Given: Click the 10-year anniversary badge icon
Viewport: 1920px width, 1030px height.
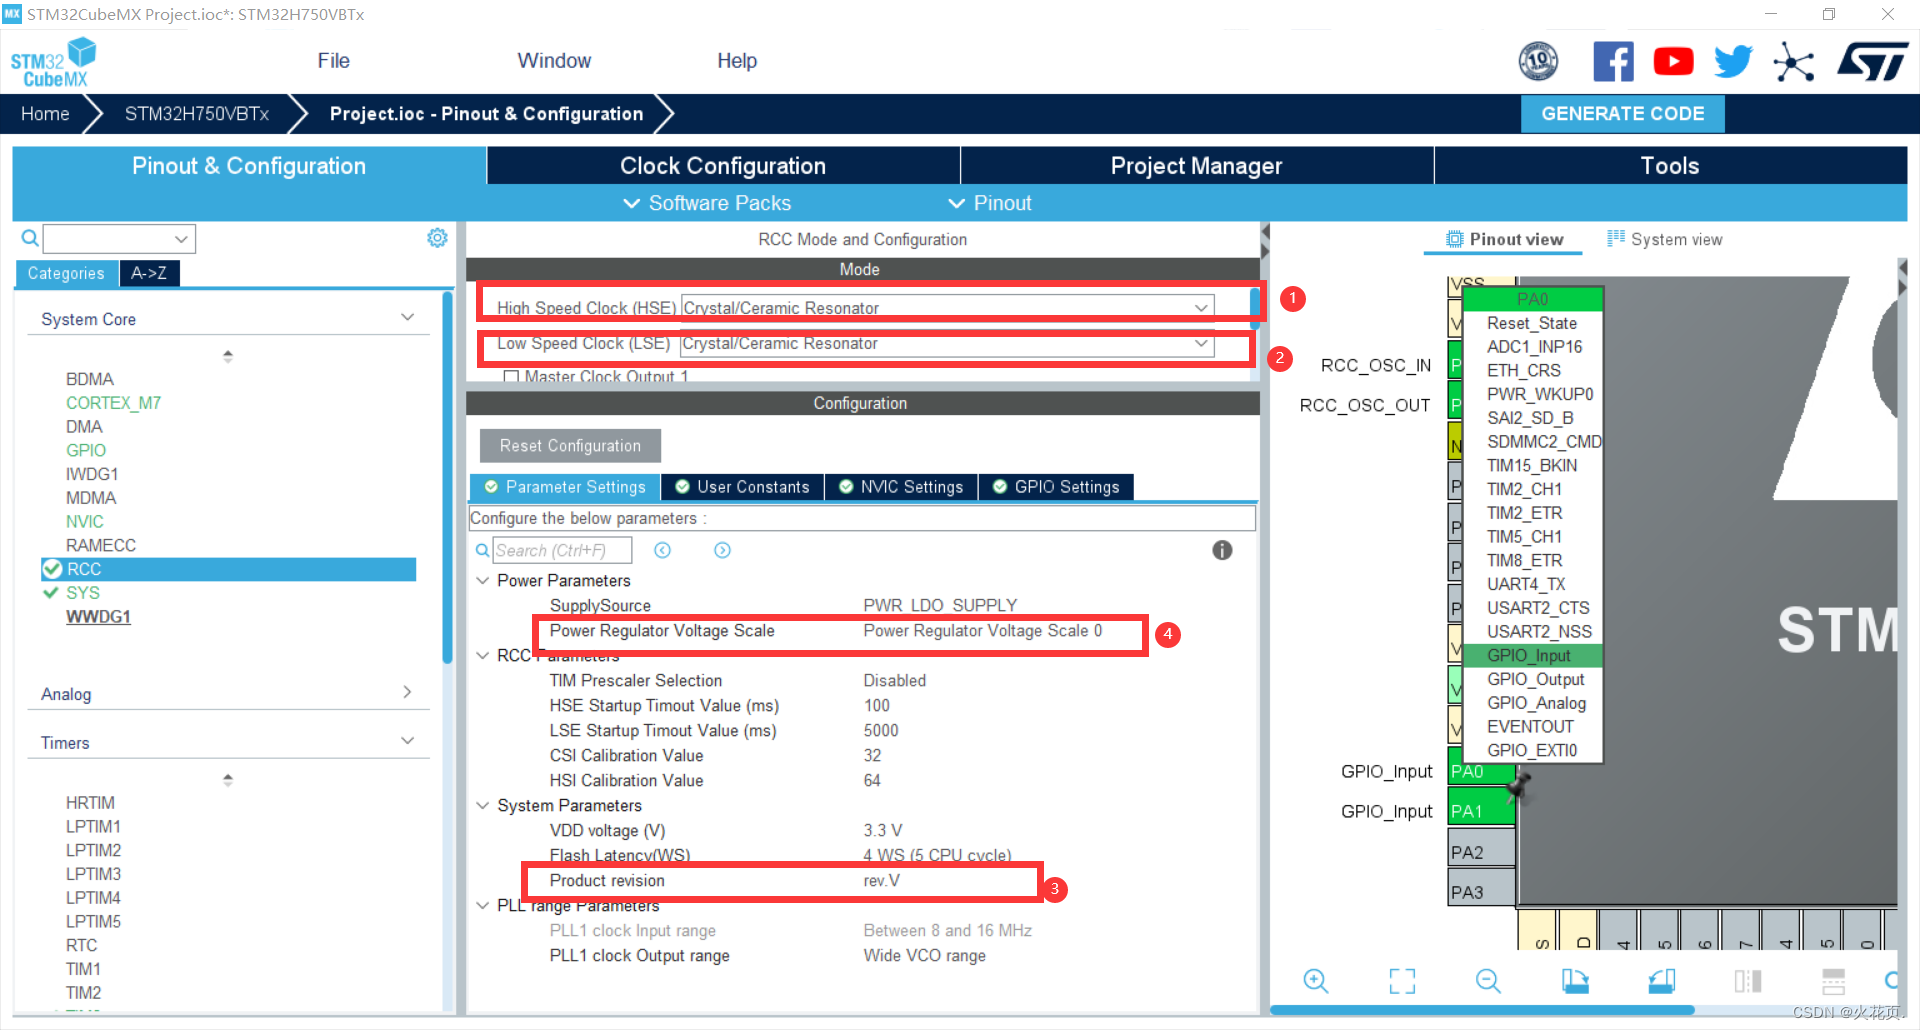Looking at the screenshot, I should point(1538,62).
